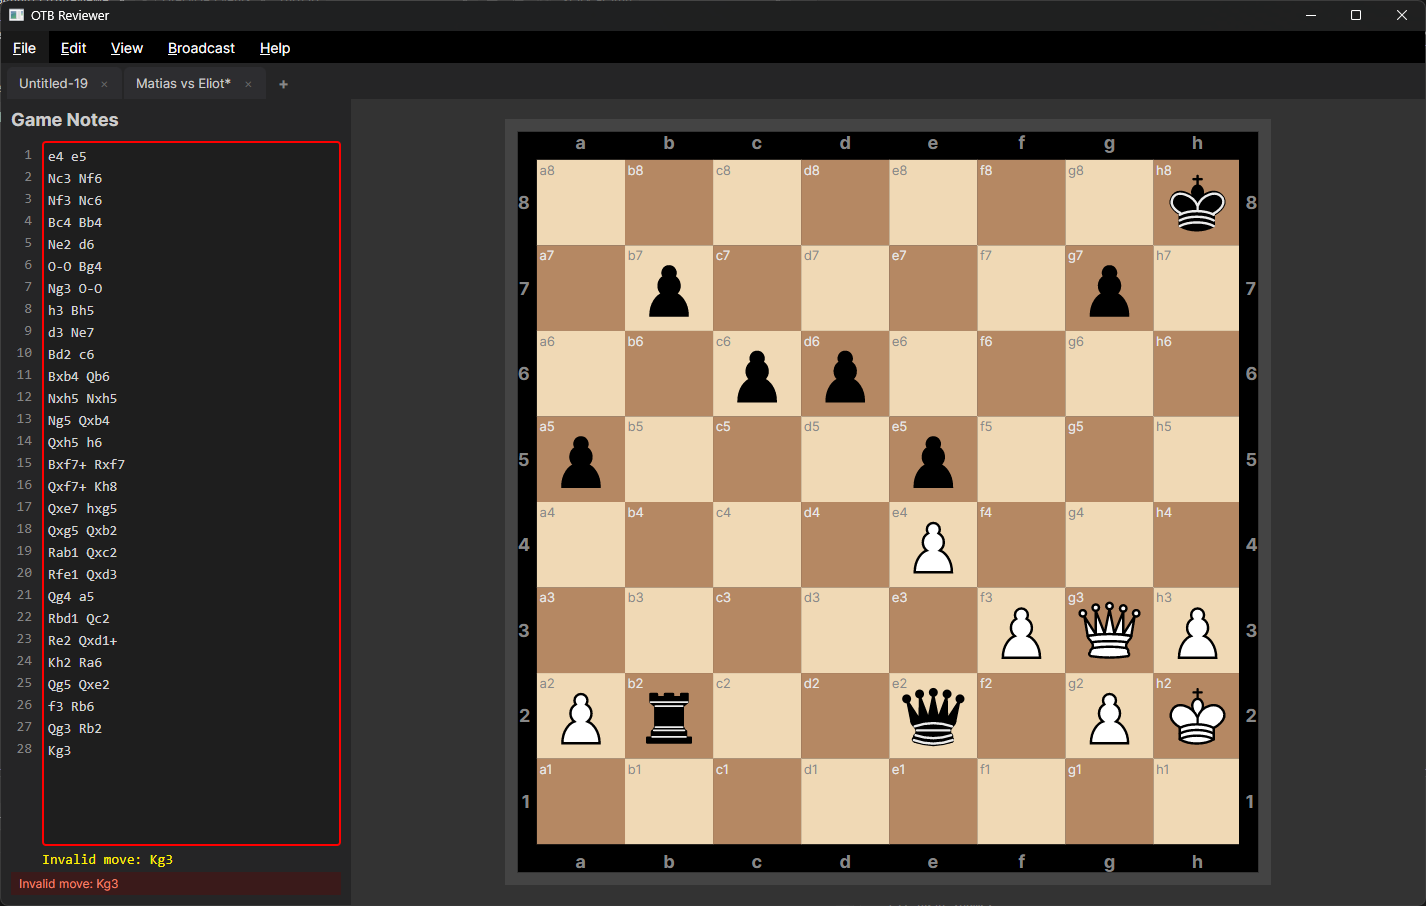Click the white pawn on f3
The height and width of the screenshot is (906, 1426).
1021,630
